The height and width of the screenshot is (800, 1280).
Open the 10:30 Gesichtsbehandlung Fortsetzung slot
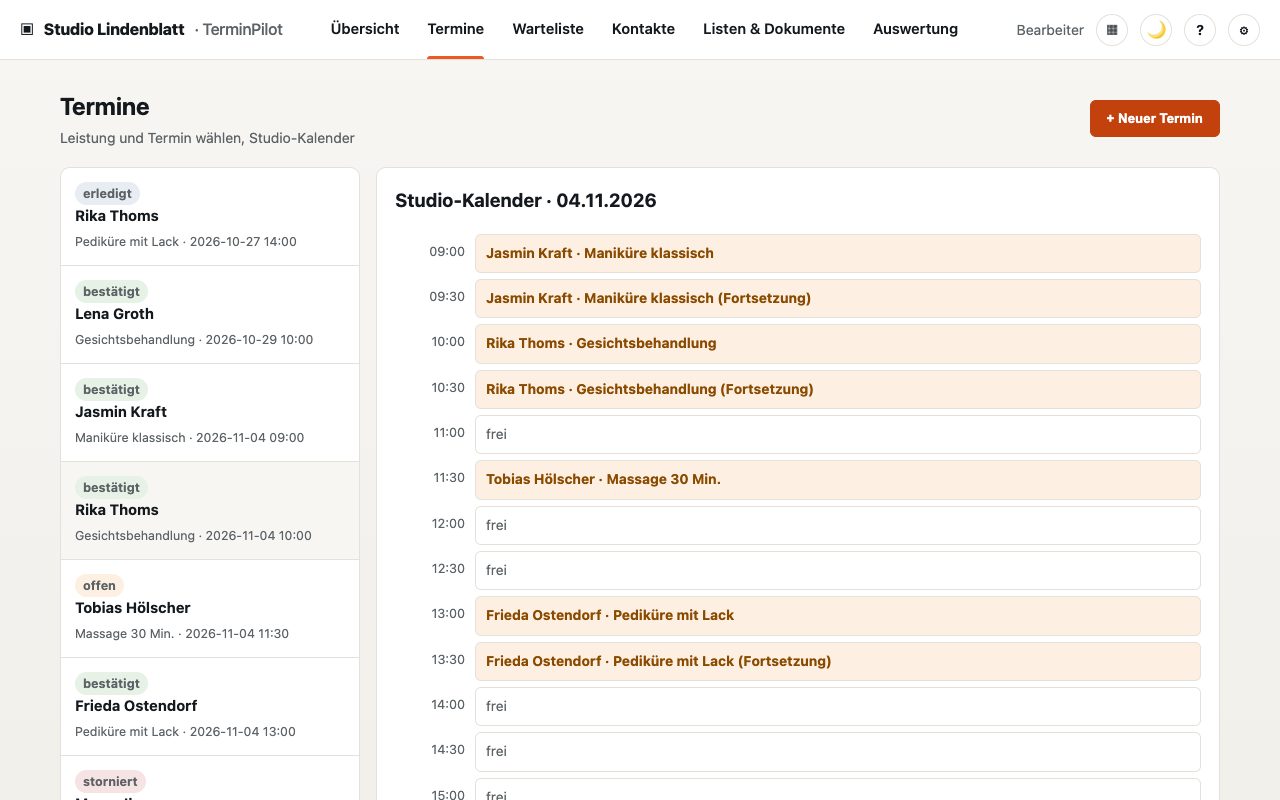tap(838, 389)
